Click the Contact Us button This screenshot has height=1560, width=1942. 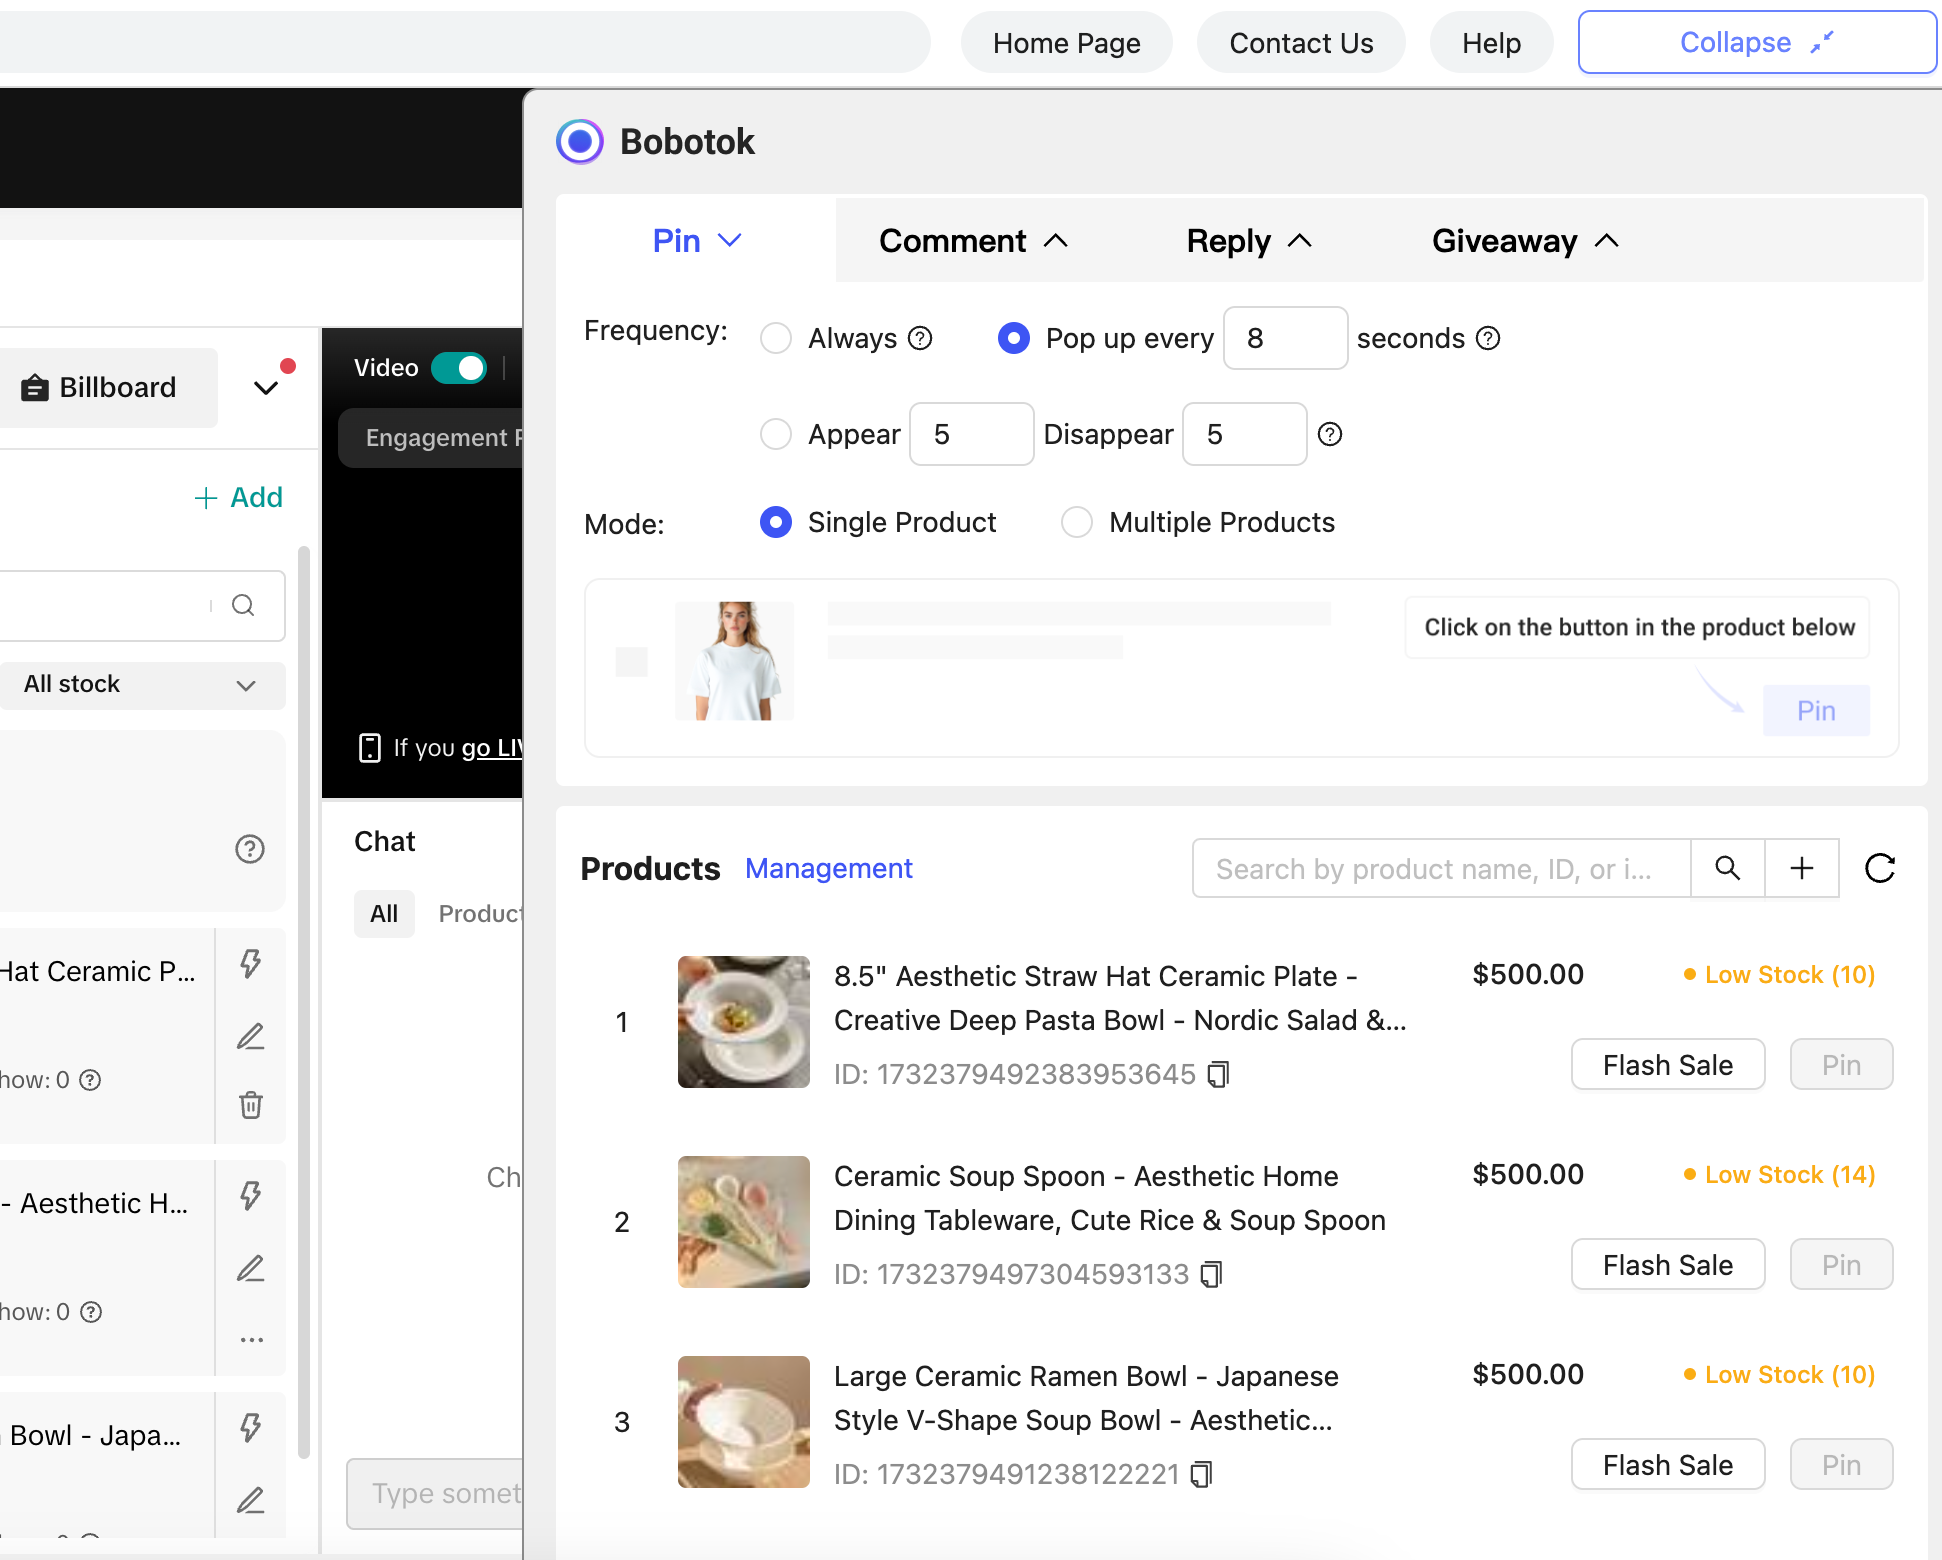(1301, 43)
